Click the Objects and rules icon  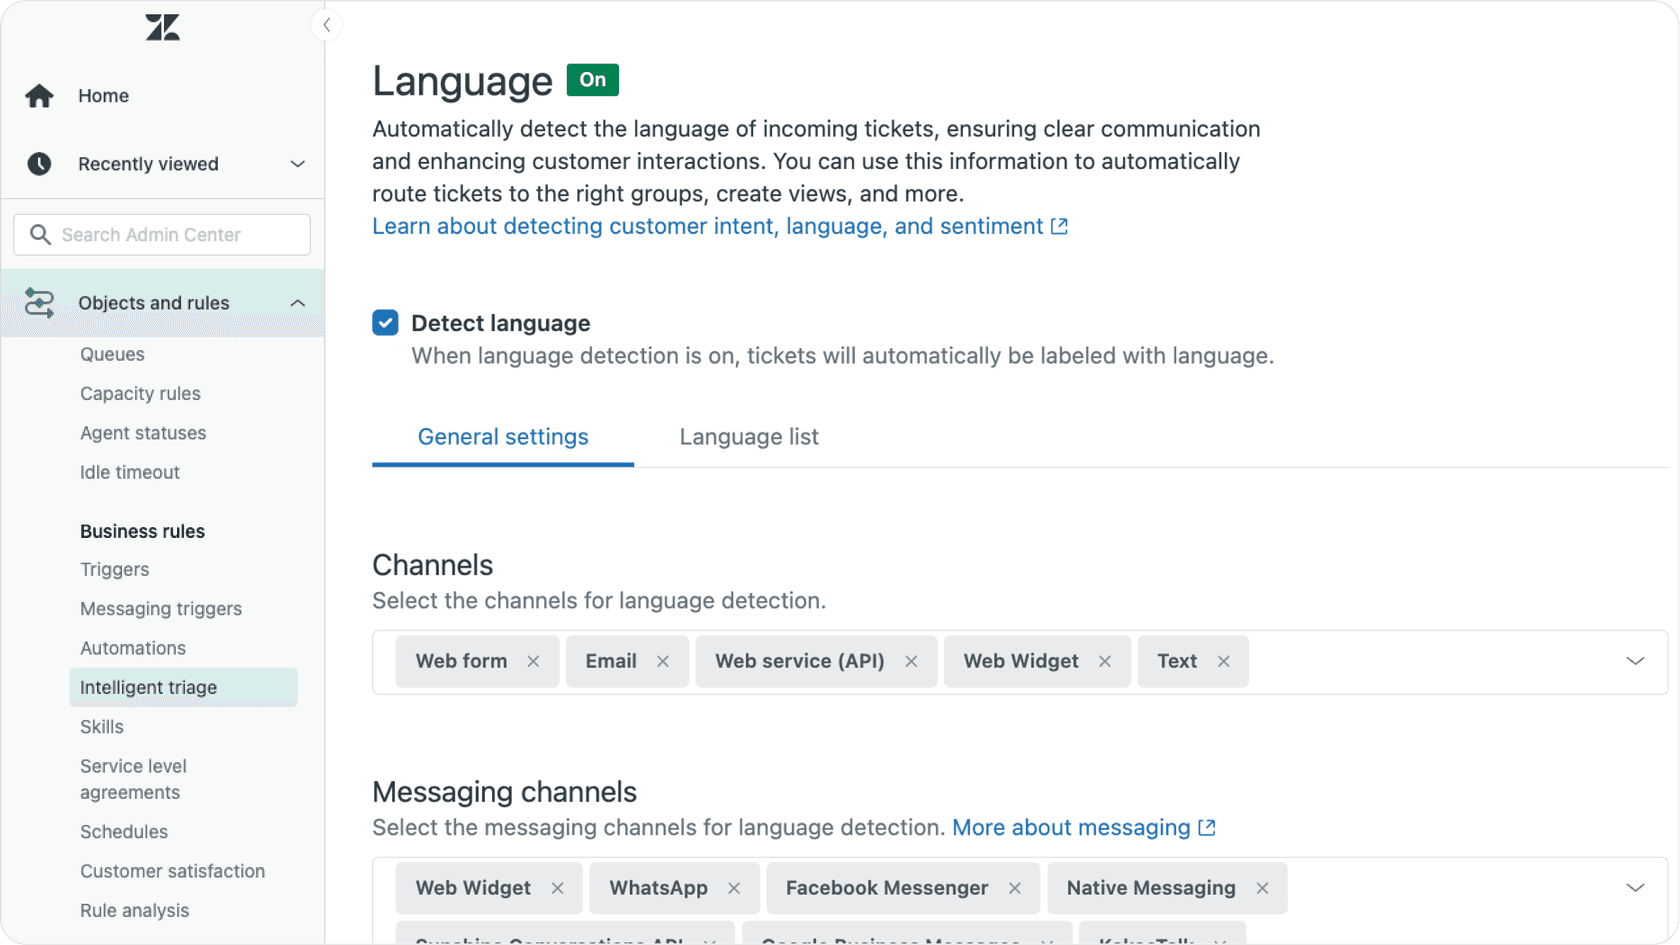click(x=40, y=303)
